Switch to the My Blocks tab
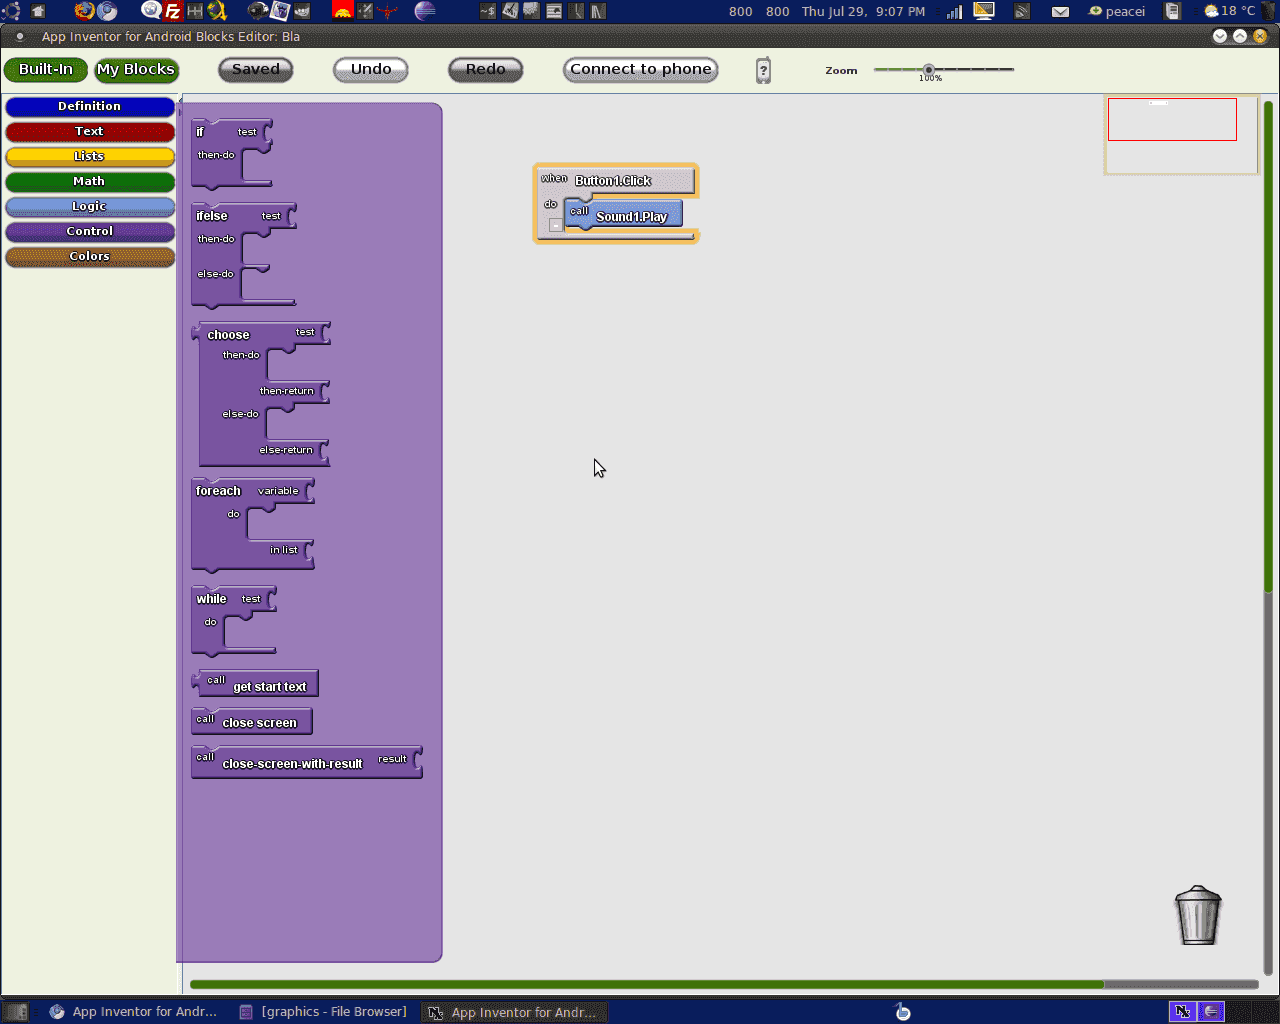The height and width of the screenshot is (1024, 1280). pyautogui.click(x=136, y=69)
